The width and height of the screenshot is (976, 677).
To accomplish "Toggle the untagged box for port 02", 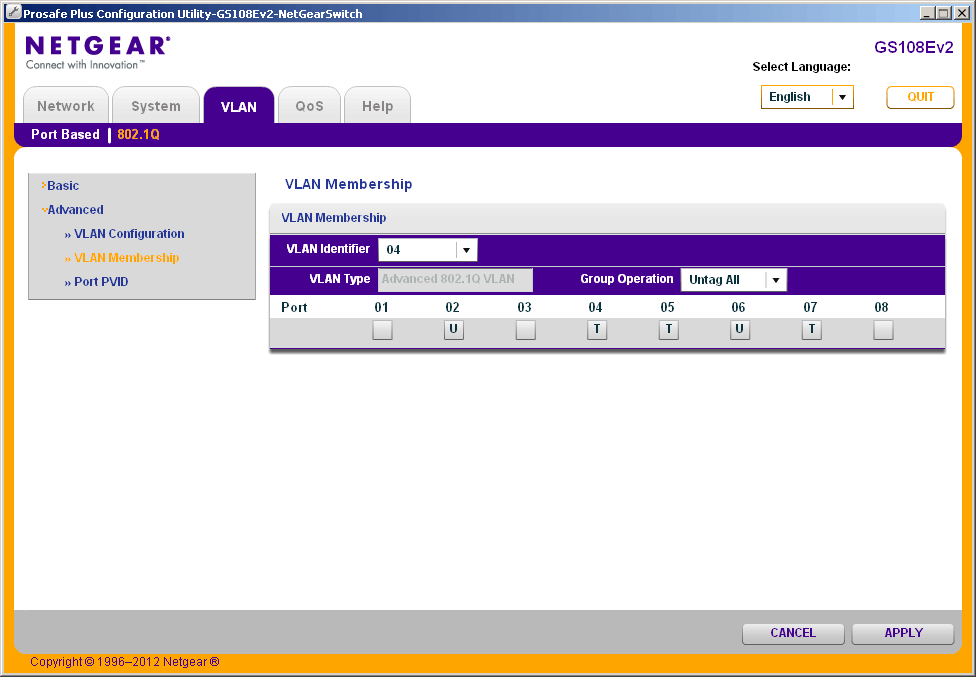I will pos(454,330).
